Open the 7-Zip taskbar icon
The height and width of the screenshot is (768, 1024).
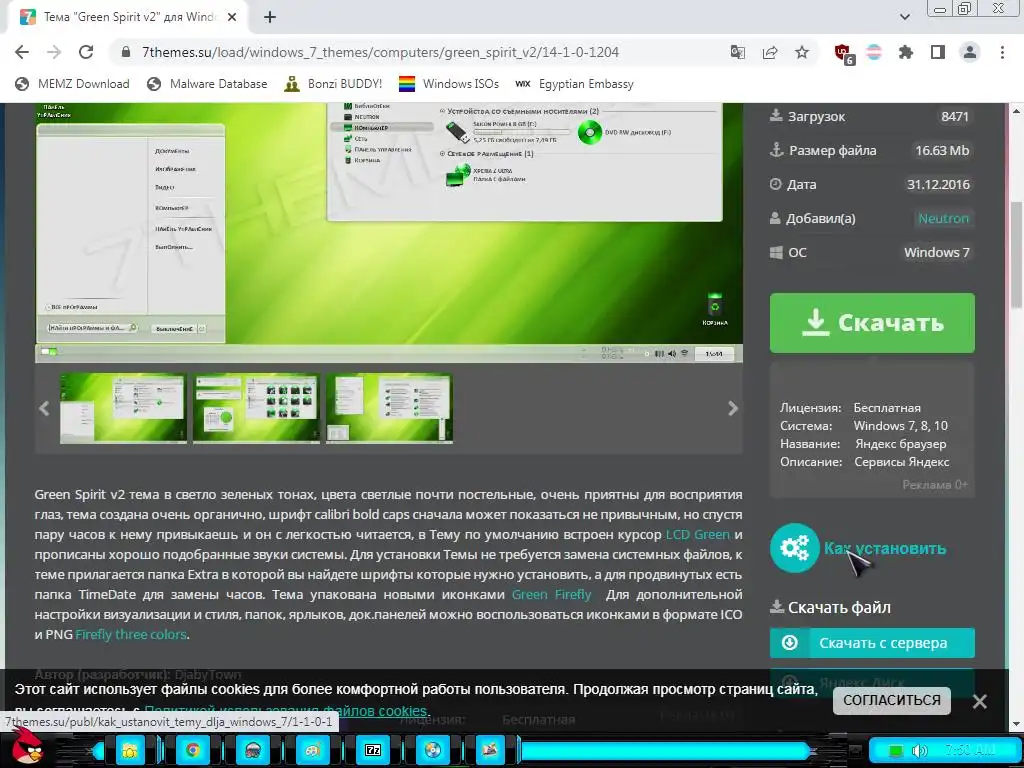tap(373, 750)
